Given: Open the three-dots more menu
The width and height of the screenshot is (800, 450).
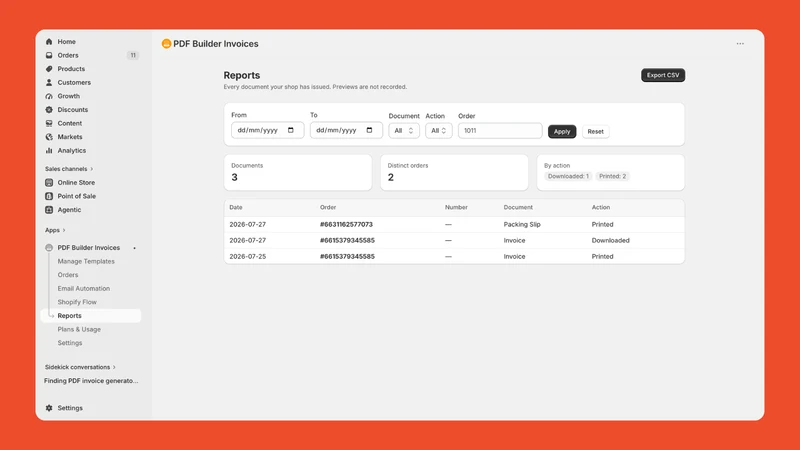Looking at the screenshot, I should click(740, 44).
